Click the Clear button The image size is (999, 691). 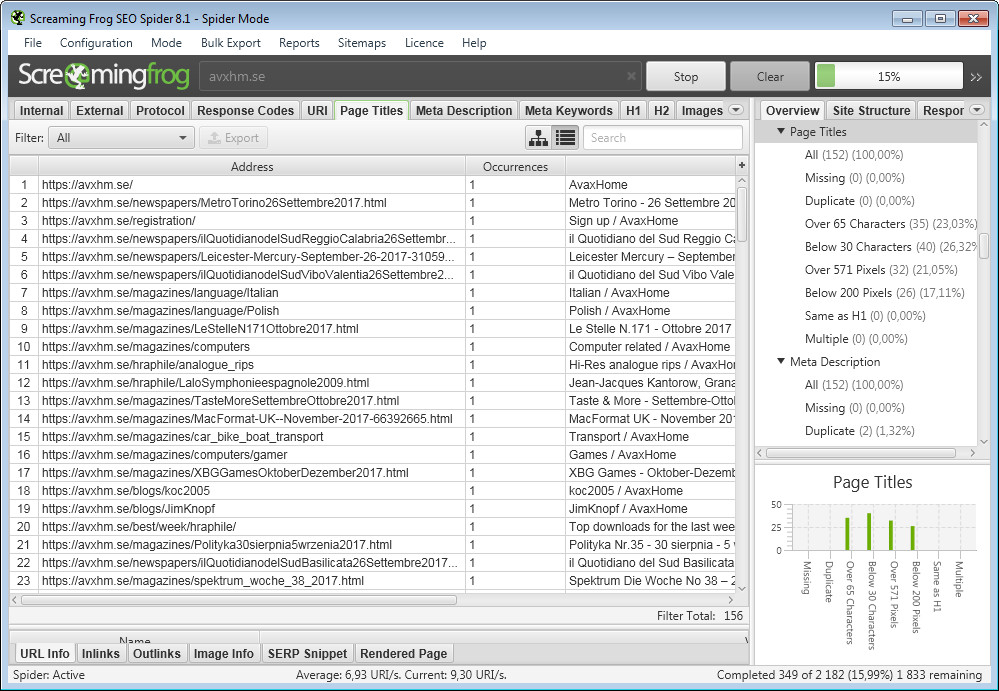click(770, 76)
